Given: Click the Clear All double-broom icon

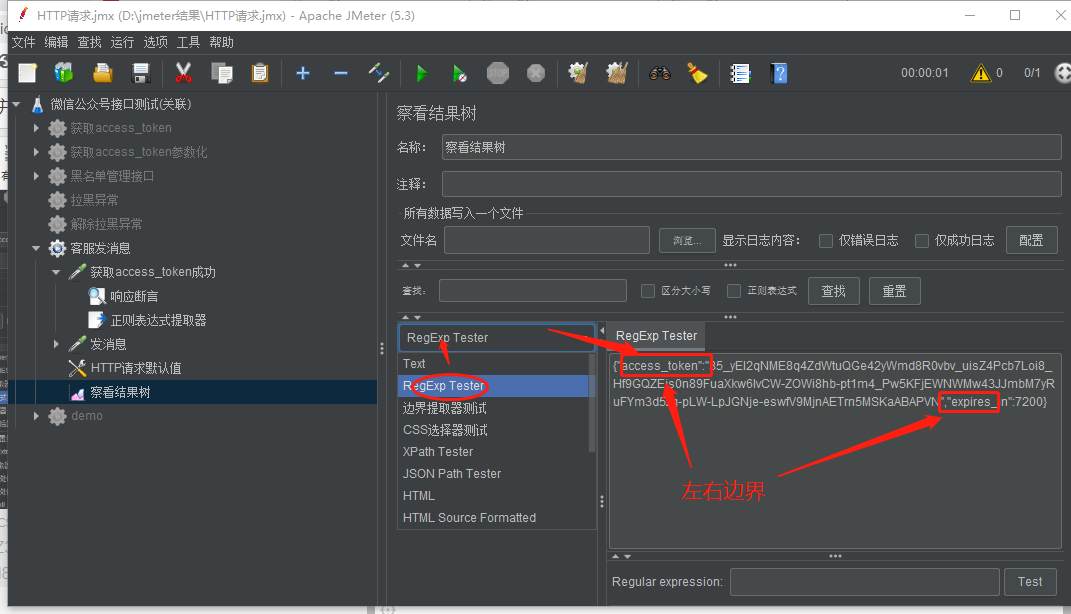Looking at the screenshot, I should pyautogui.click(x=617, y=73).
